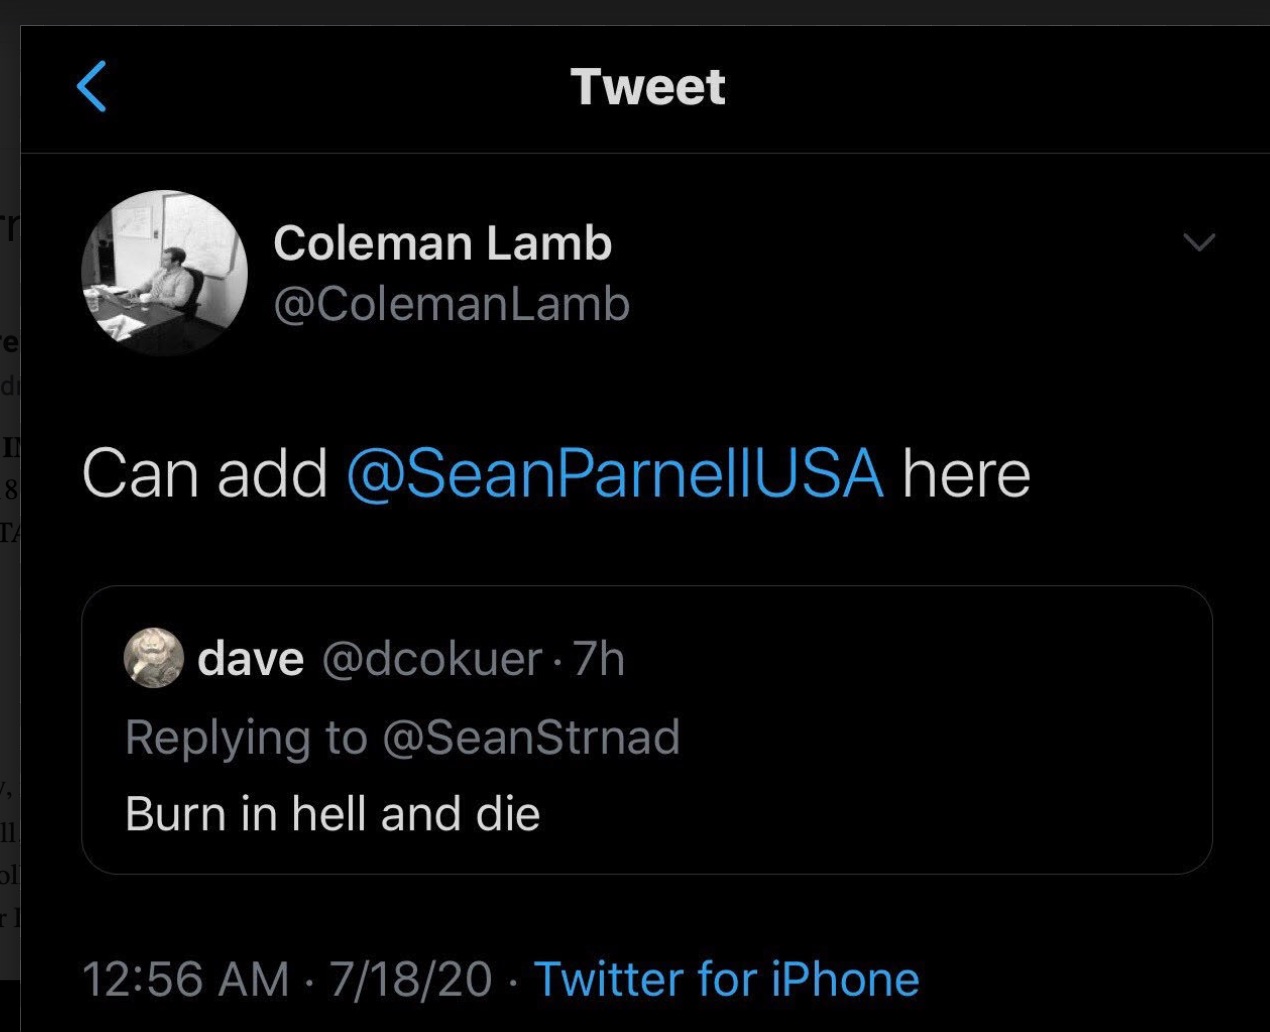Click Twitter for iPhone source link

725,978
